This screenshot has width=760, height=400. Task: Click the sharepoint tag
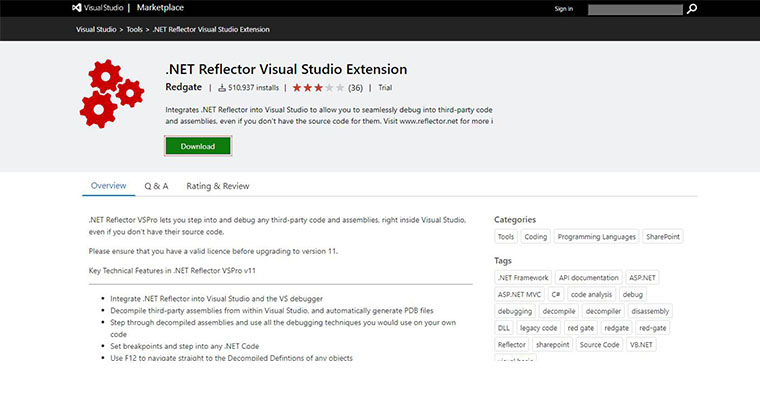[x=553, y=345]
